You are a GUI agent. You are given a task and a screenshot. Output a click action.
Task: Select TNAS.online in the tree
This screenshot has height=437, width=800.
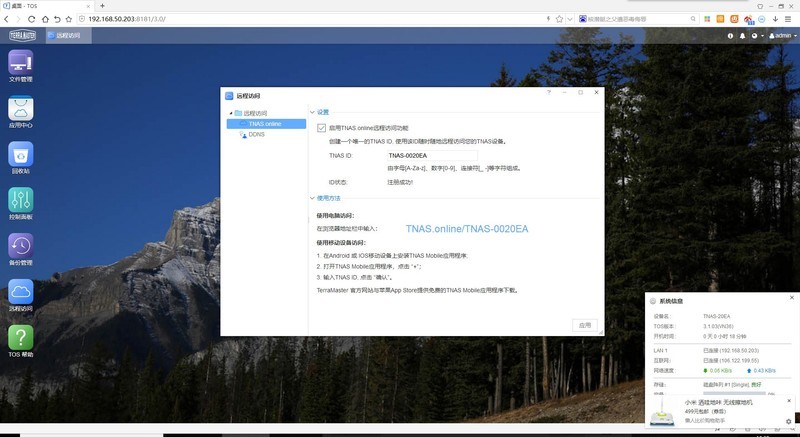coord(266,124)
